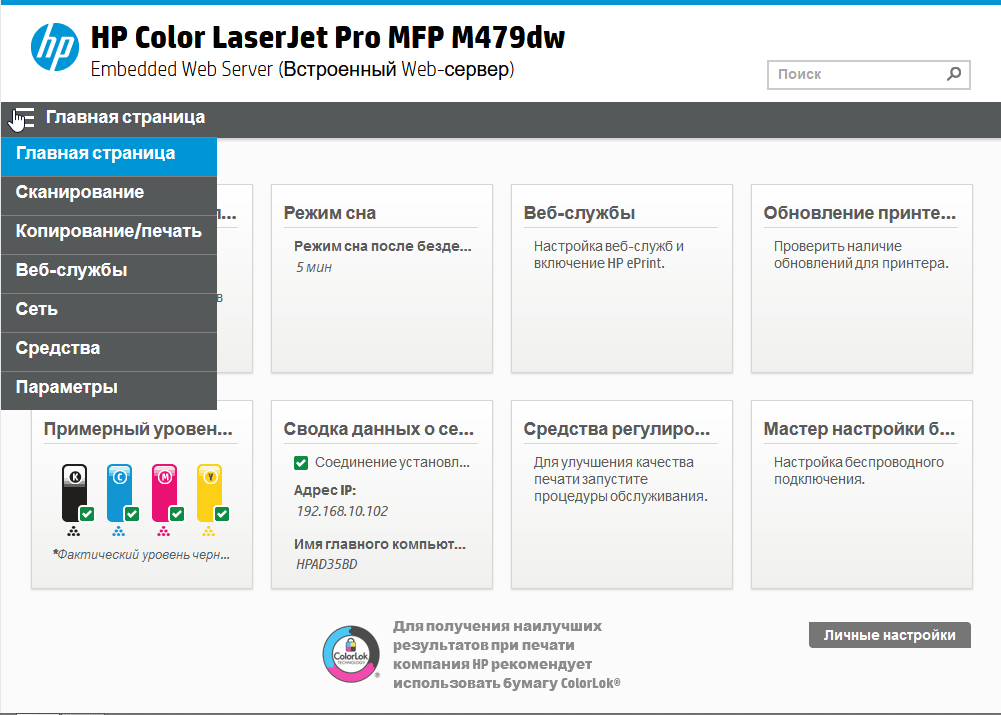The image size is (1001, 715).
Task: Click the Для улучшения качества печати description
Action: point(621,479)
